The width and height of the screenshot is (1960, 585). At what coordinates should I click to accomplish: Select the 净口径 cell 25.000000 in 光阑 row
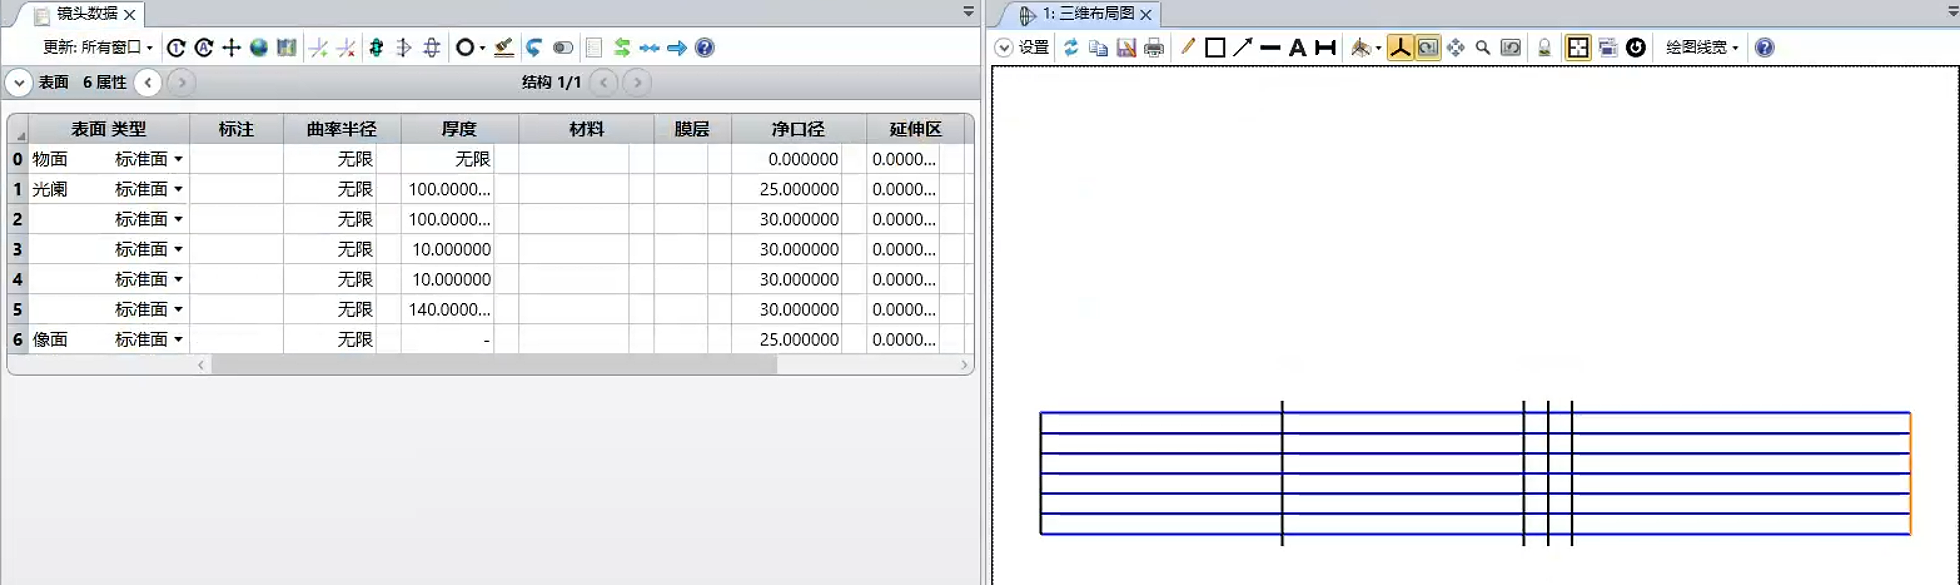(x=786, y=189)
